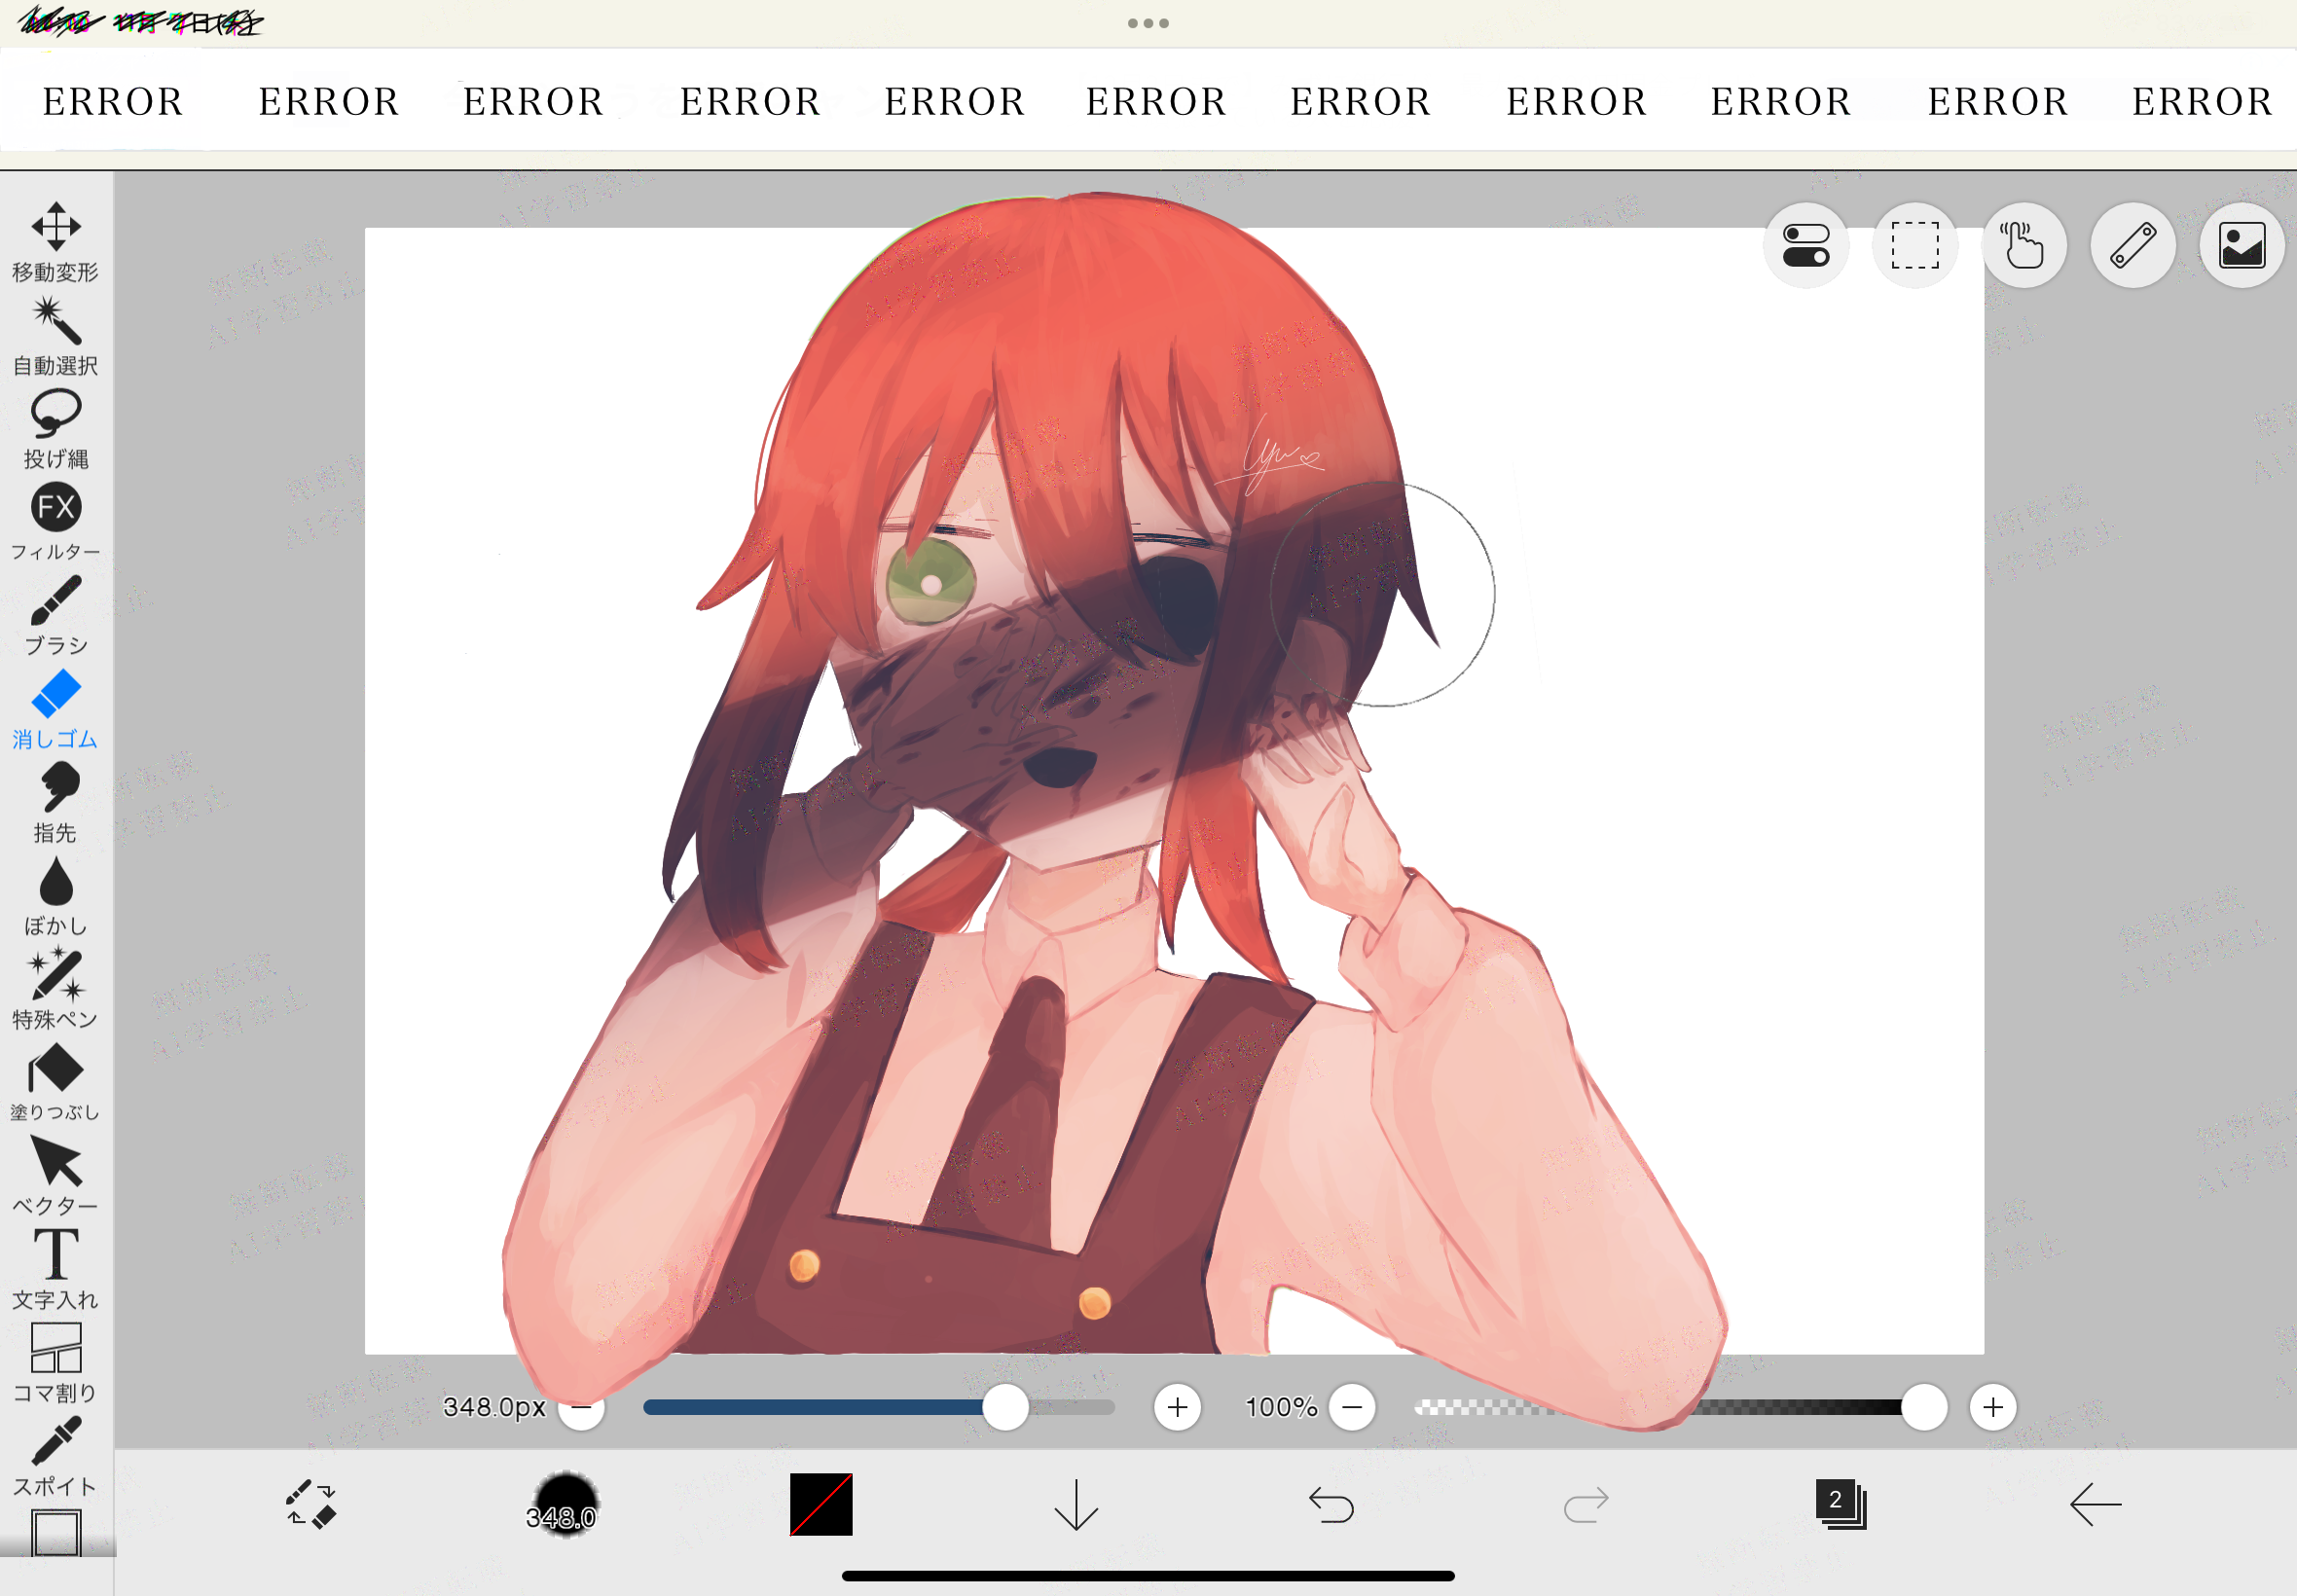Increase brush size with plus button
The width and height of the screenshot is (2297, 1596).
click(x=1177, y=1407)
